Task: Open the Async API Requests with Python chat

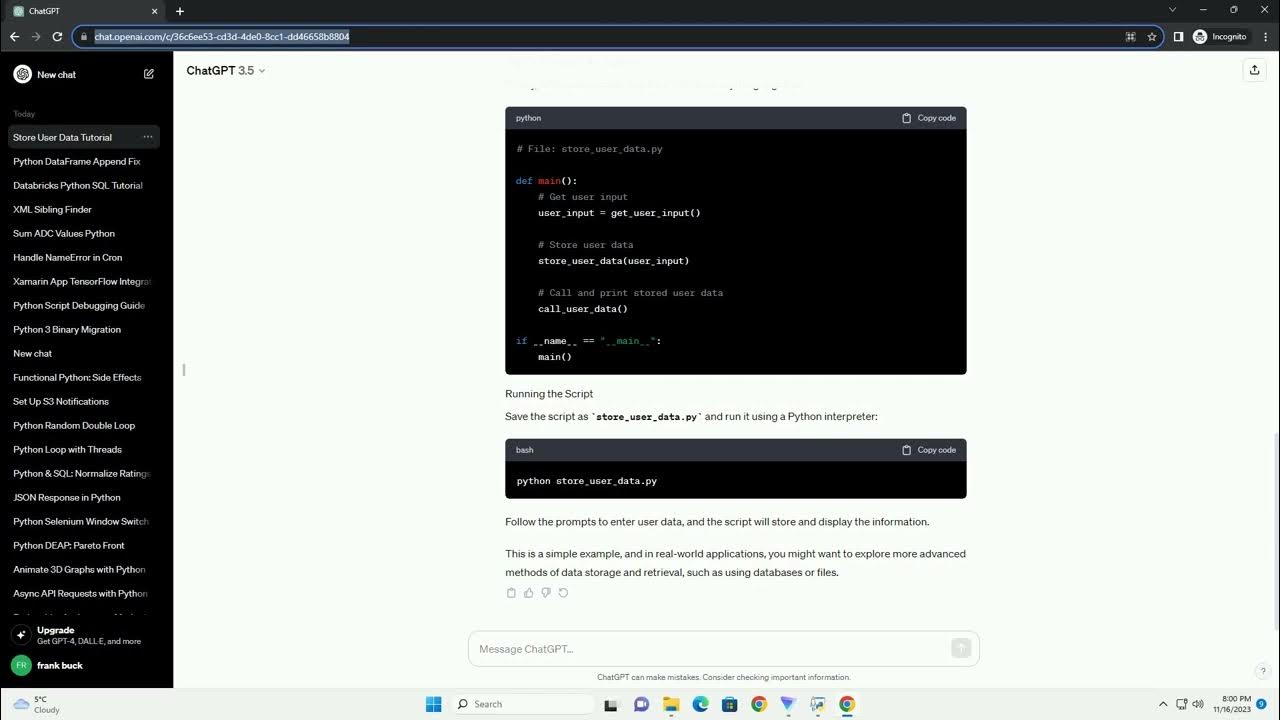Action: point(84,593)
